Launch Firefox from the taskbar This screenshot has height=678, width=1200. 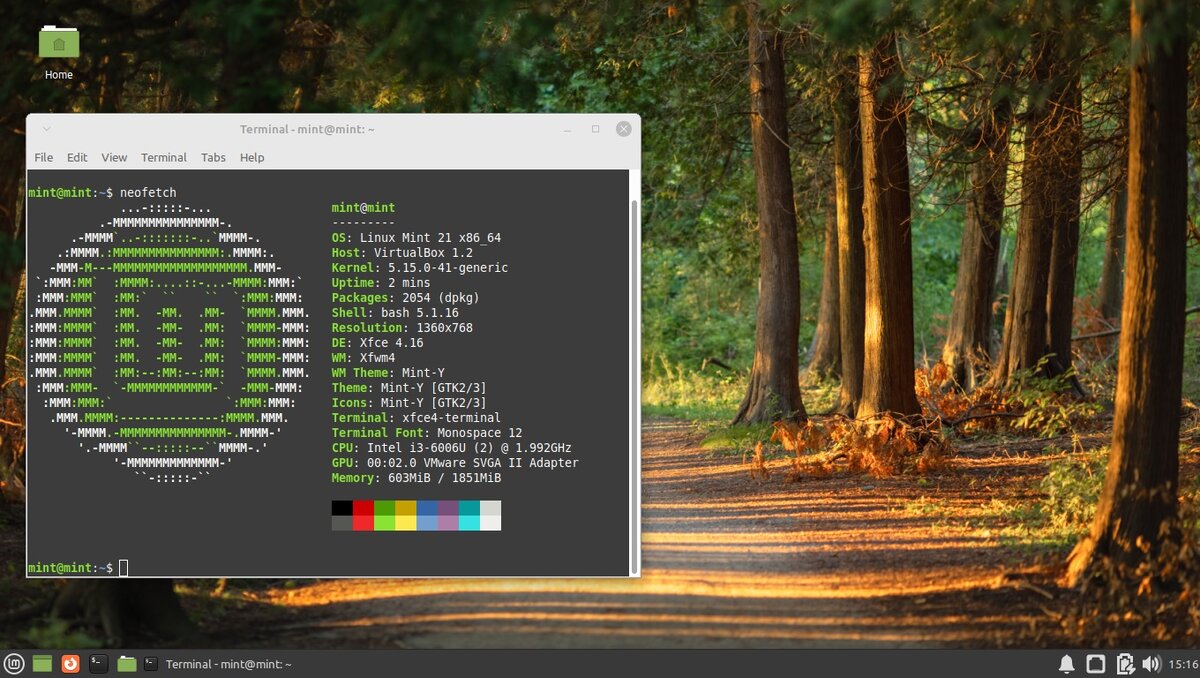coord(70,663)
